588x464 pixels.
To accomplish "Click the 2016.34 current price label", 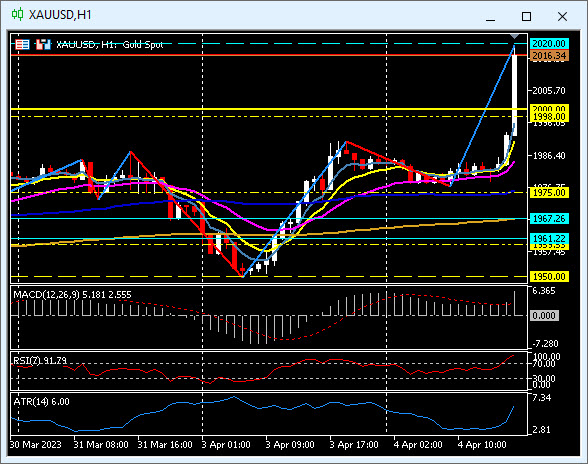I will [x=549, y=56].
